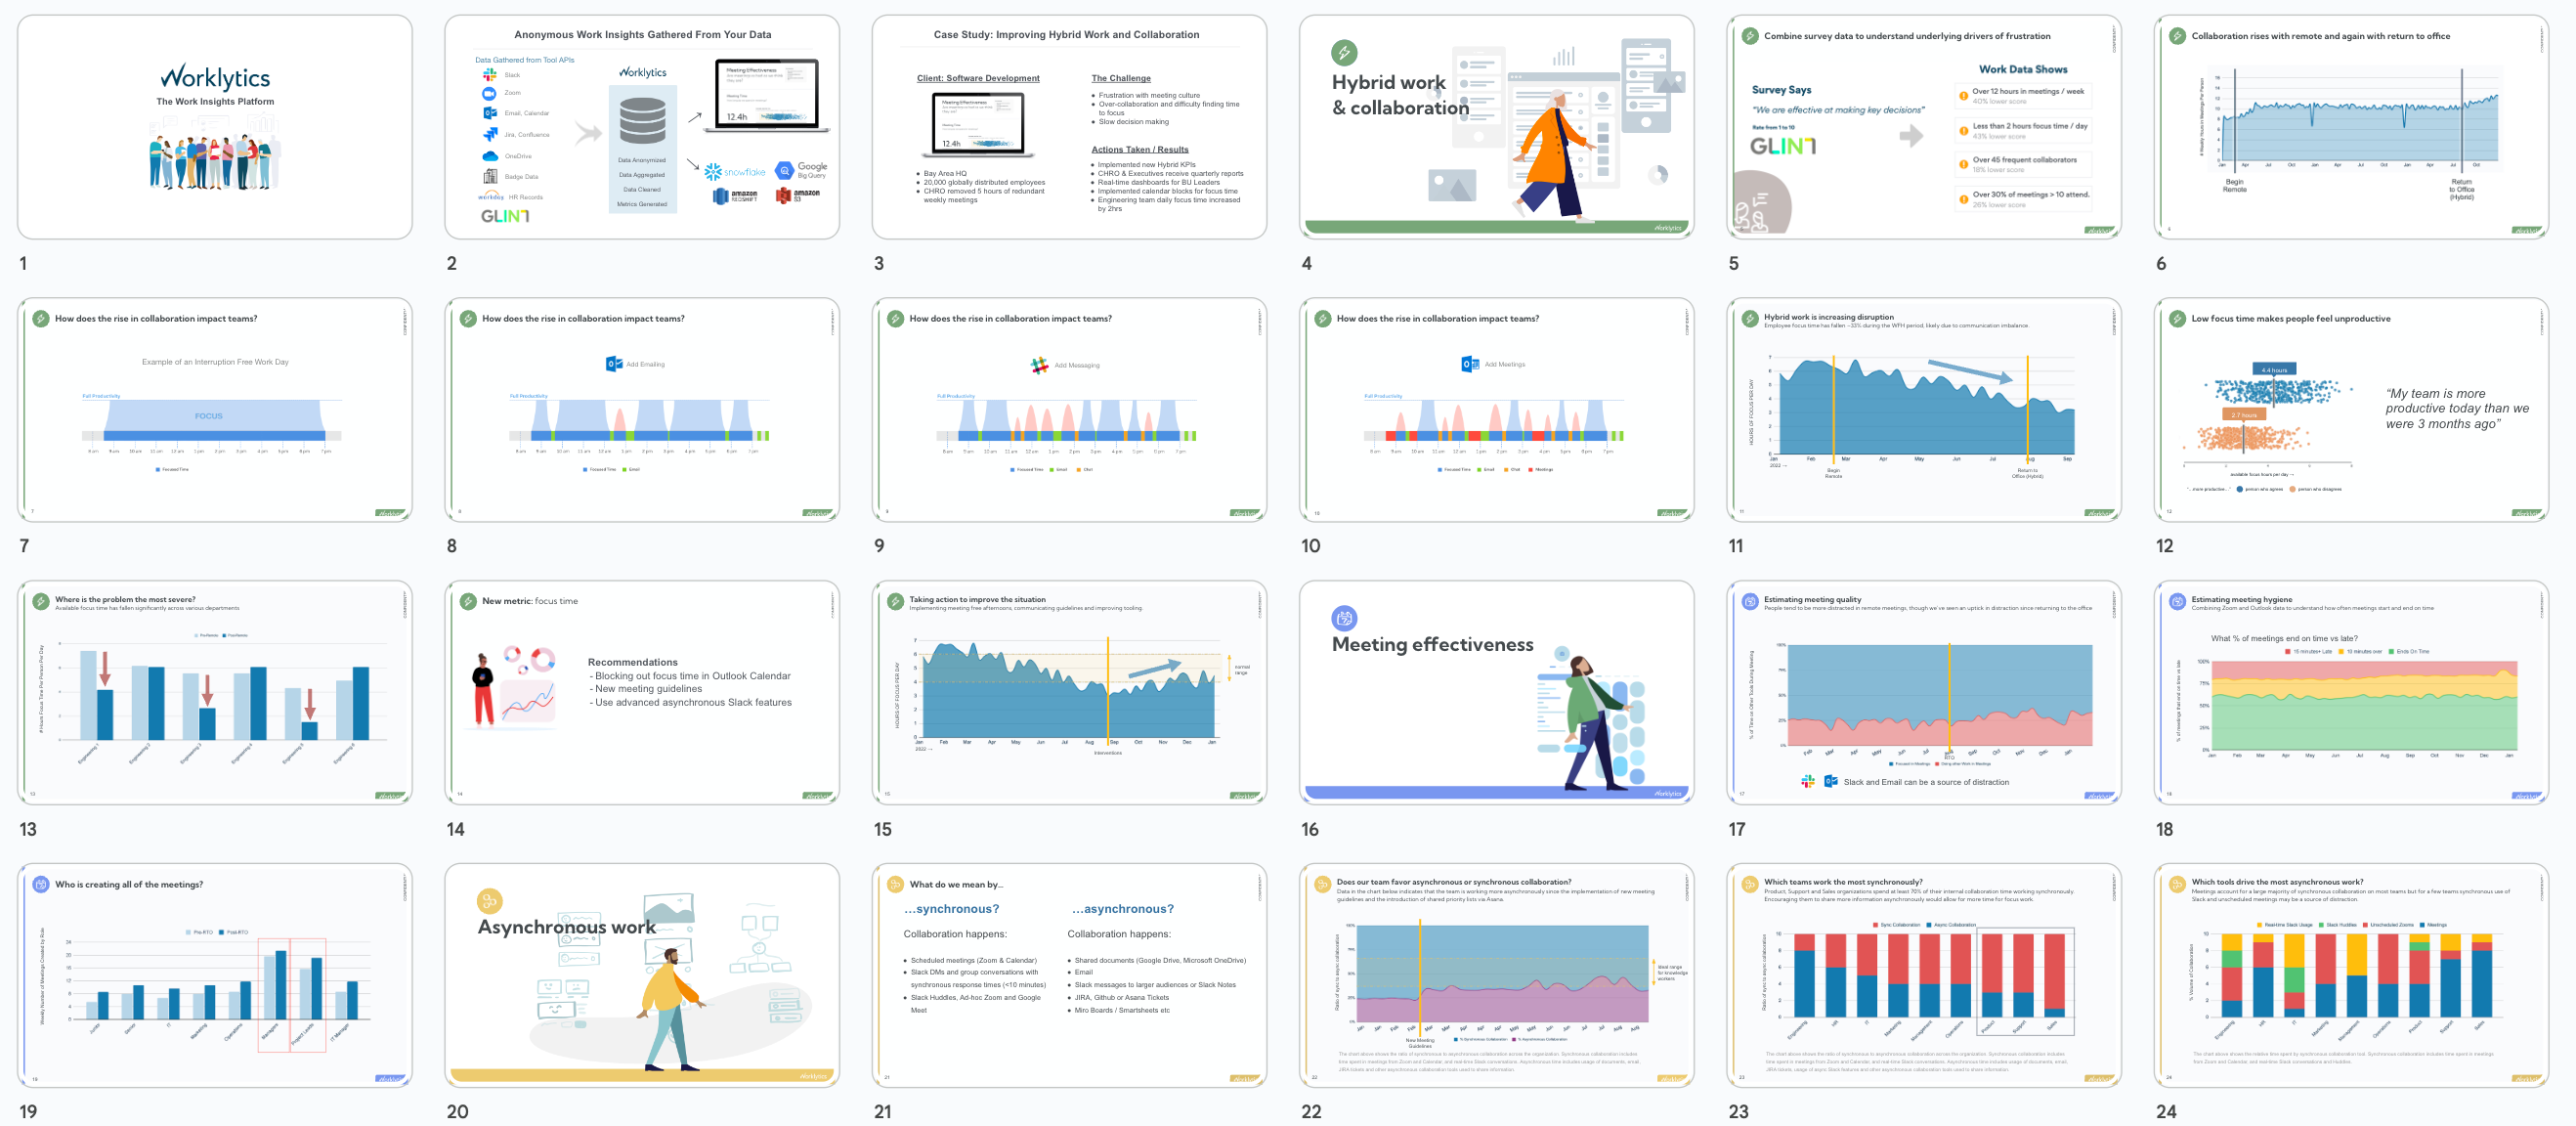Viewport: 2576px width, 1126px height.
Task: Select the Case Study hybrid work slide
Action: click(1068, 127)
